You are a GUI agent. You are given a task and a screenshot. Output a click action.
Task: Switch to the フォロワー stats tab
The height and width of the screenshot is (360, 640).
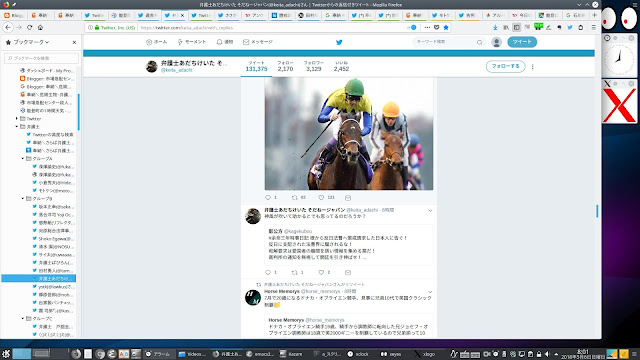coord(313,66)
